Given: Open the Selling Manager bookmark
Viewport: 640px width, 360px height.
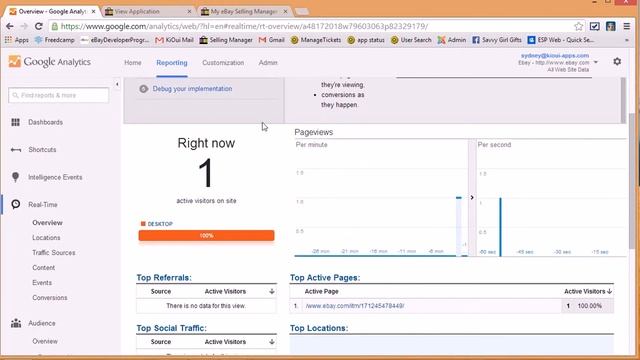Looking at the screenshot, I should coord(226,40).
